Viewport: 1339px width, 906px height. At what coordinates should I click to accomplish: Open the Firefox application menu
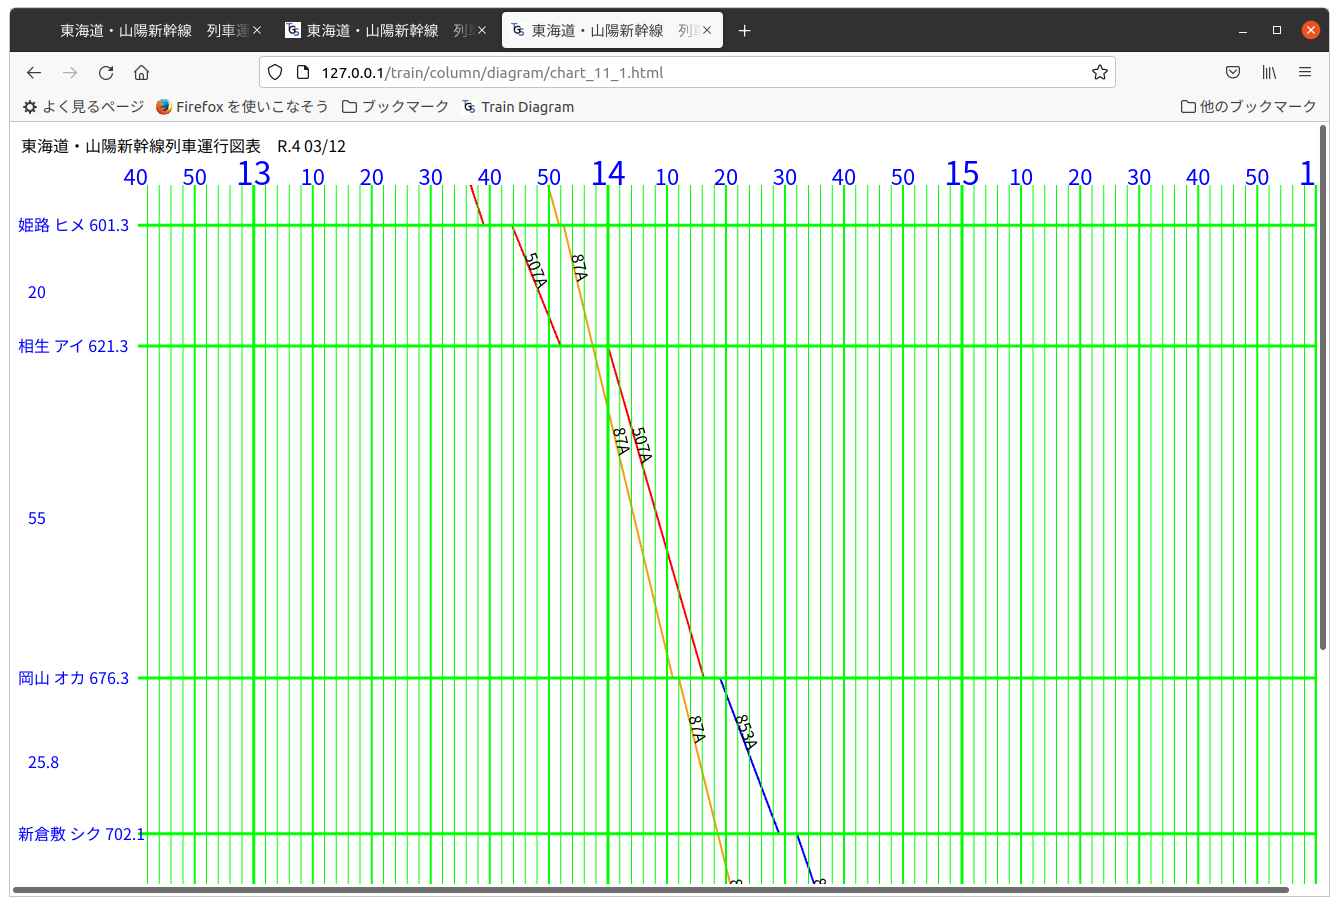tap(1305, 72)
